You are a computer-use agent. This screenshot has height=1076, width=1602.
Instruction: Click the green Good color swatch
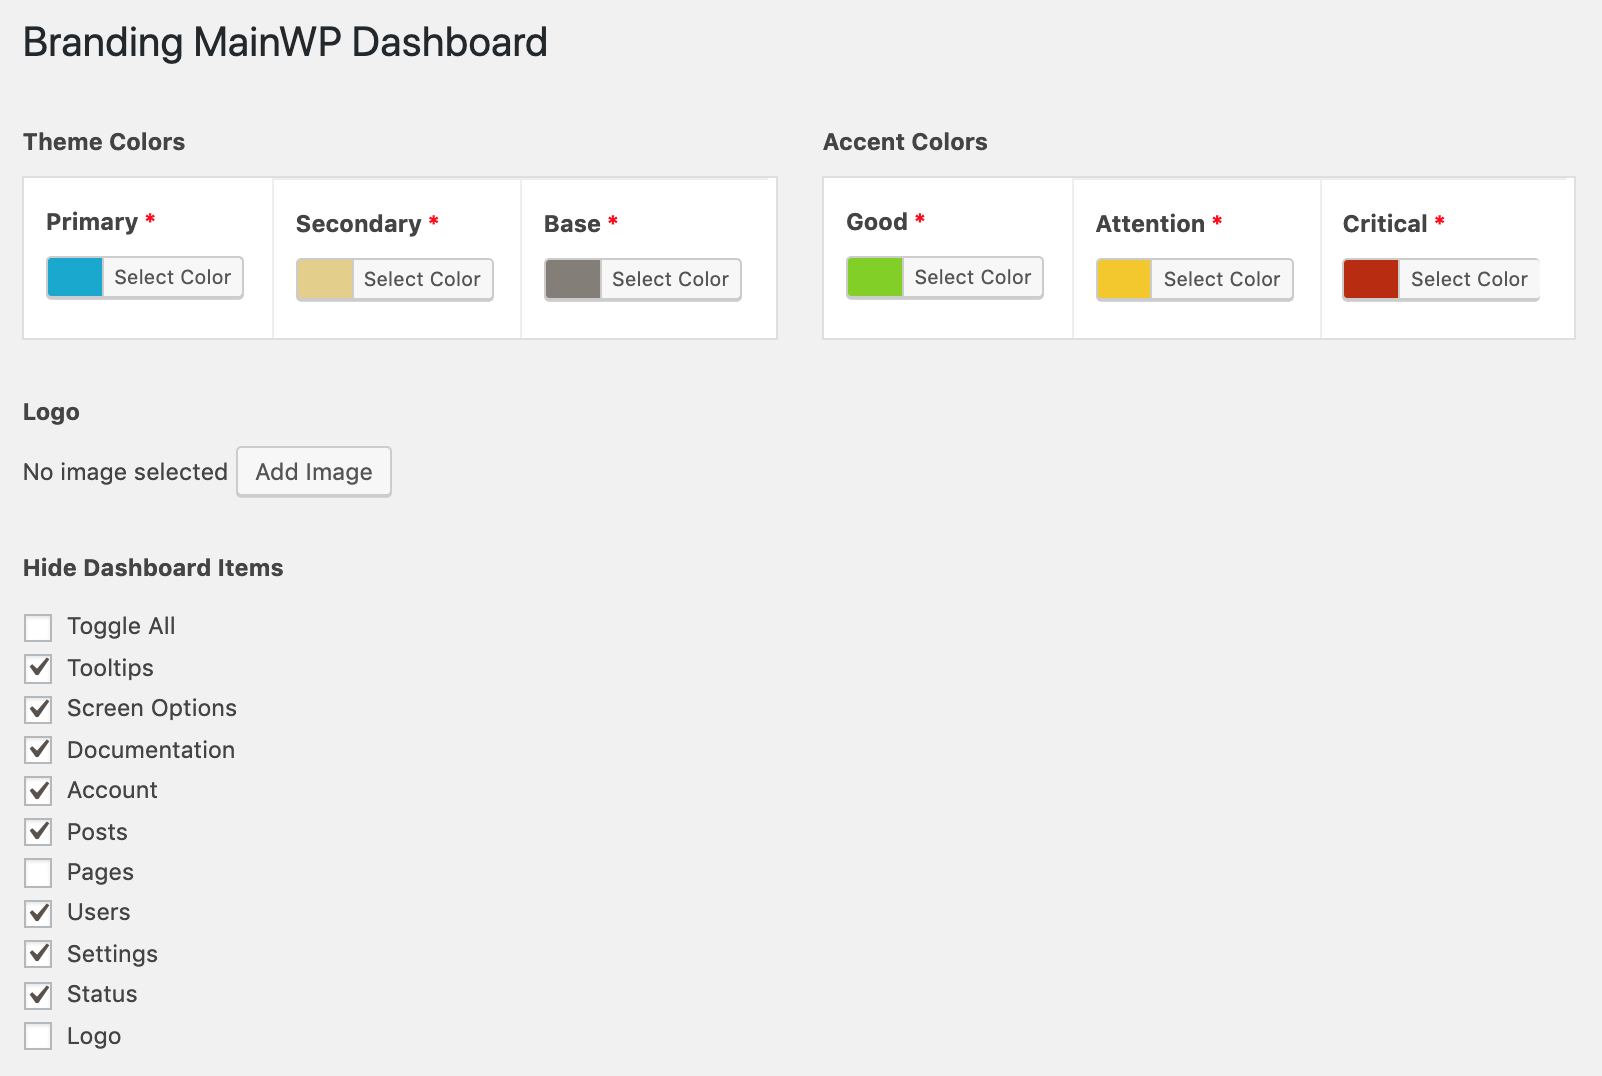875,277
